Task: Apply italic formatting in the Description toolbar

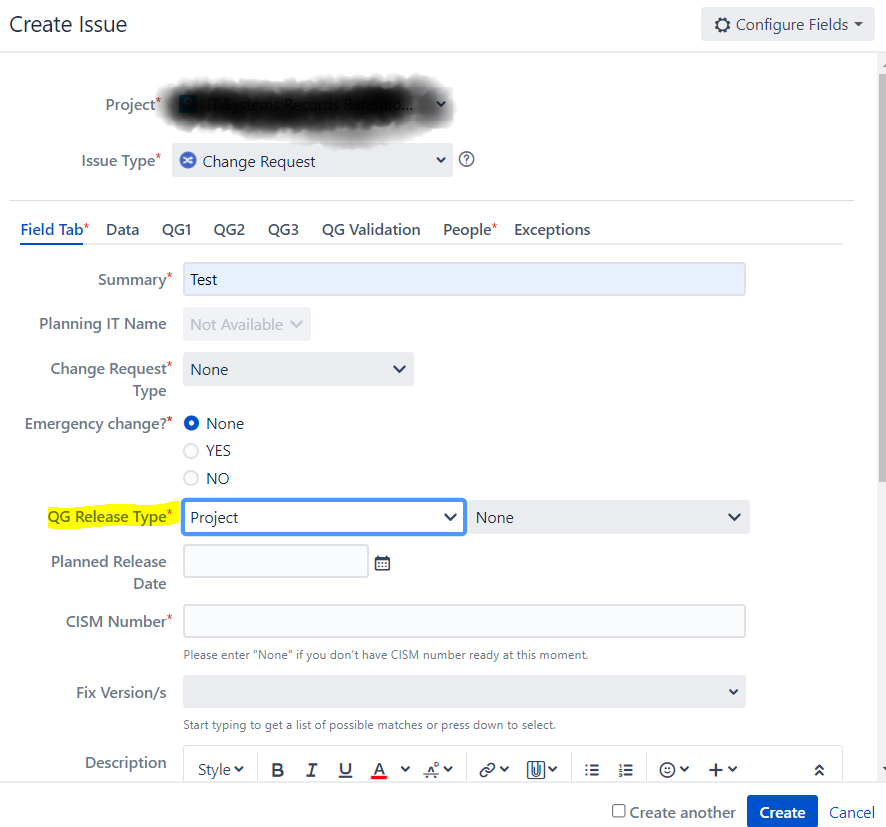Action: coord(311,769)
